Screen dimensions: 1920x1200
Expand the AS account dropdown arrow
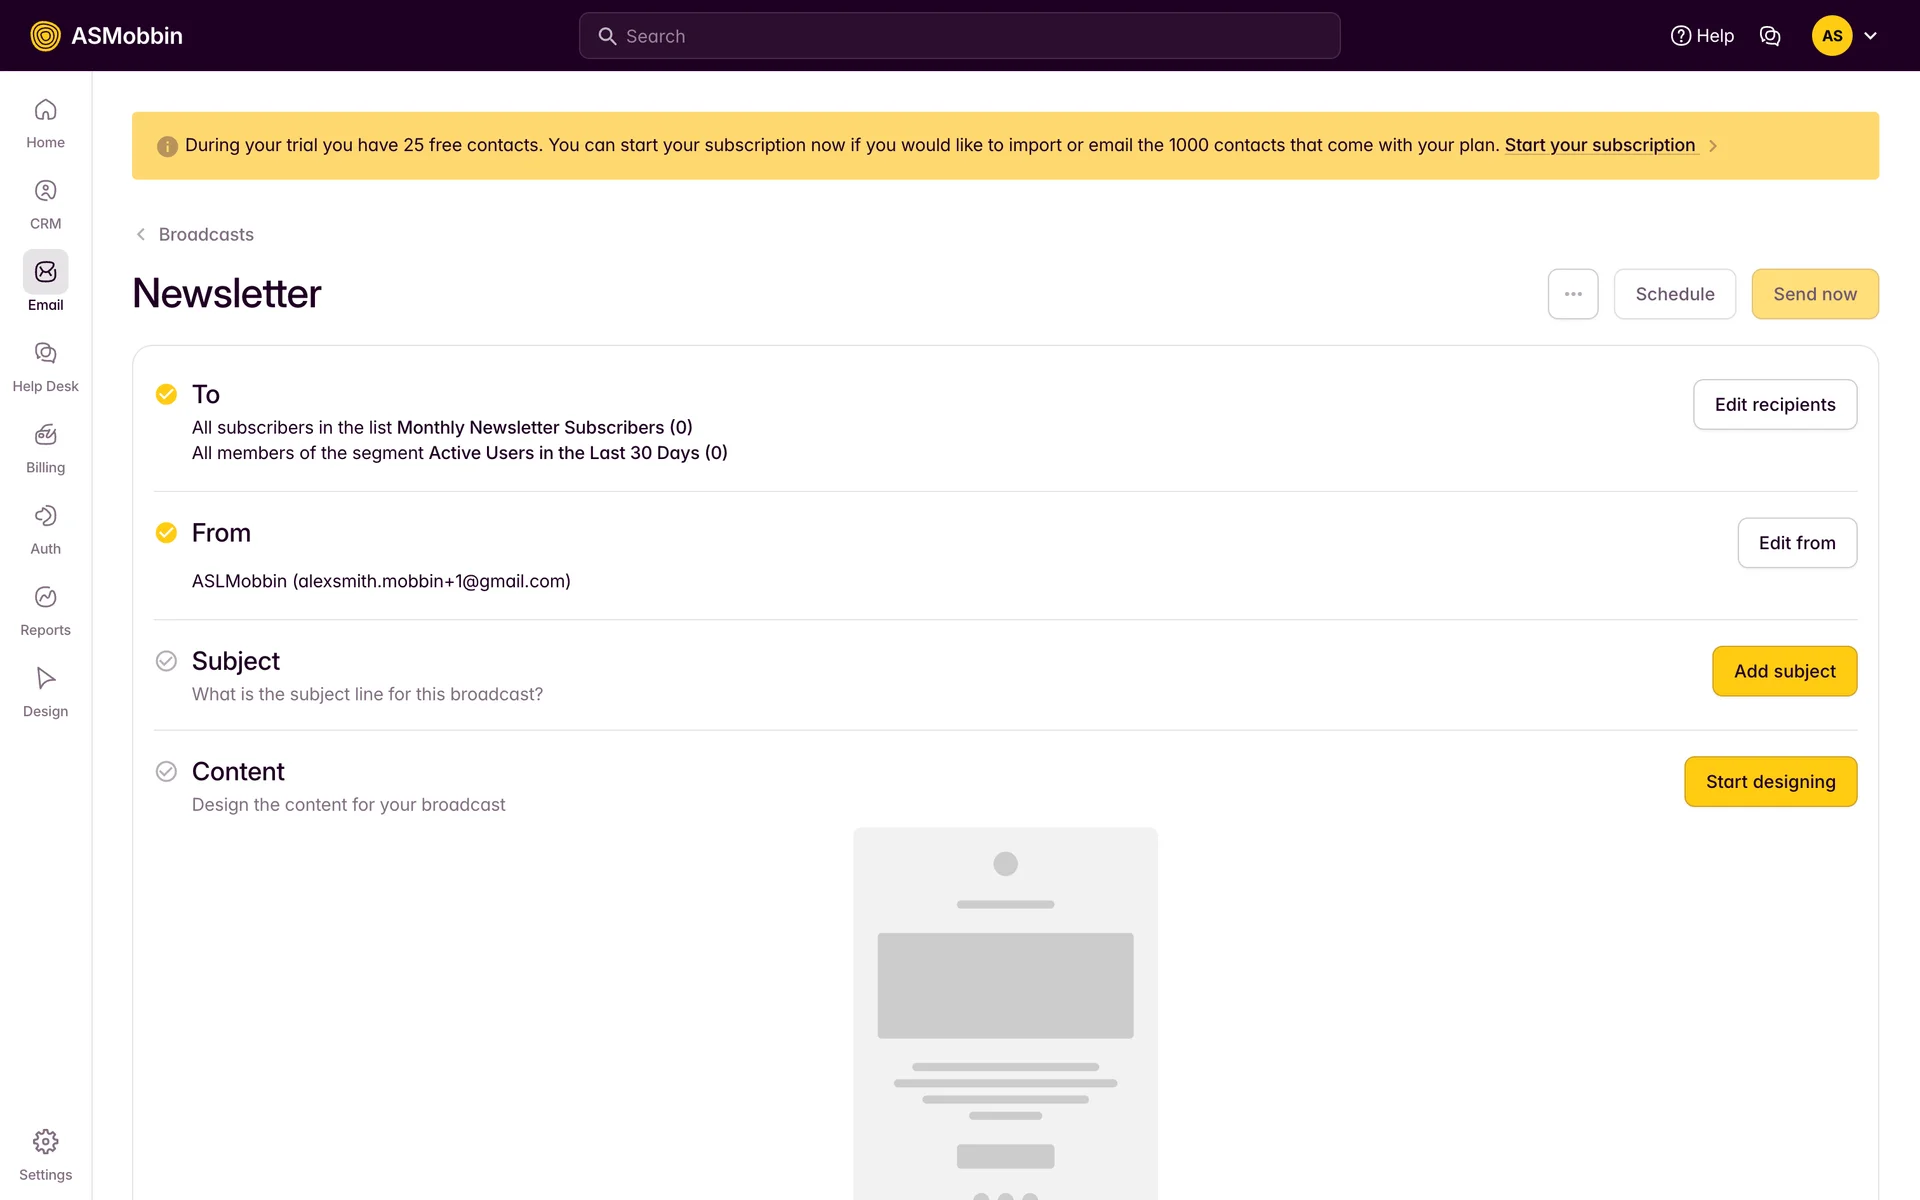(1871, 36)
